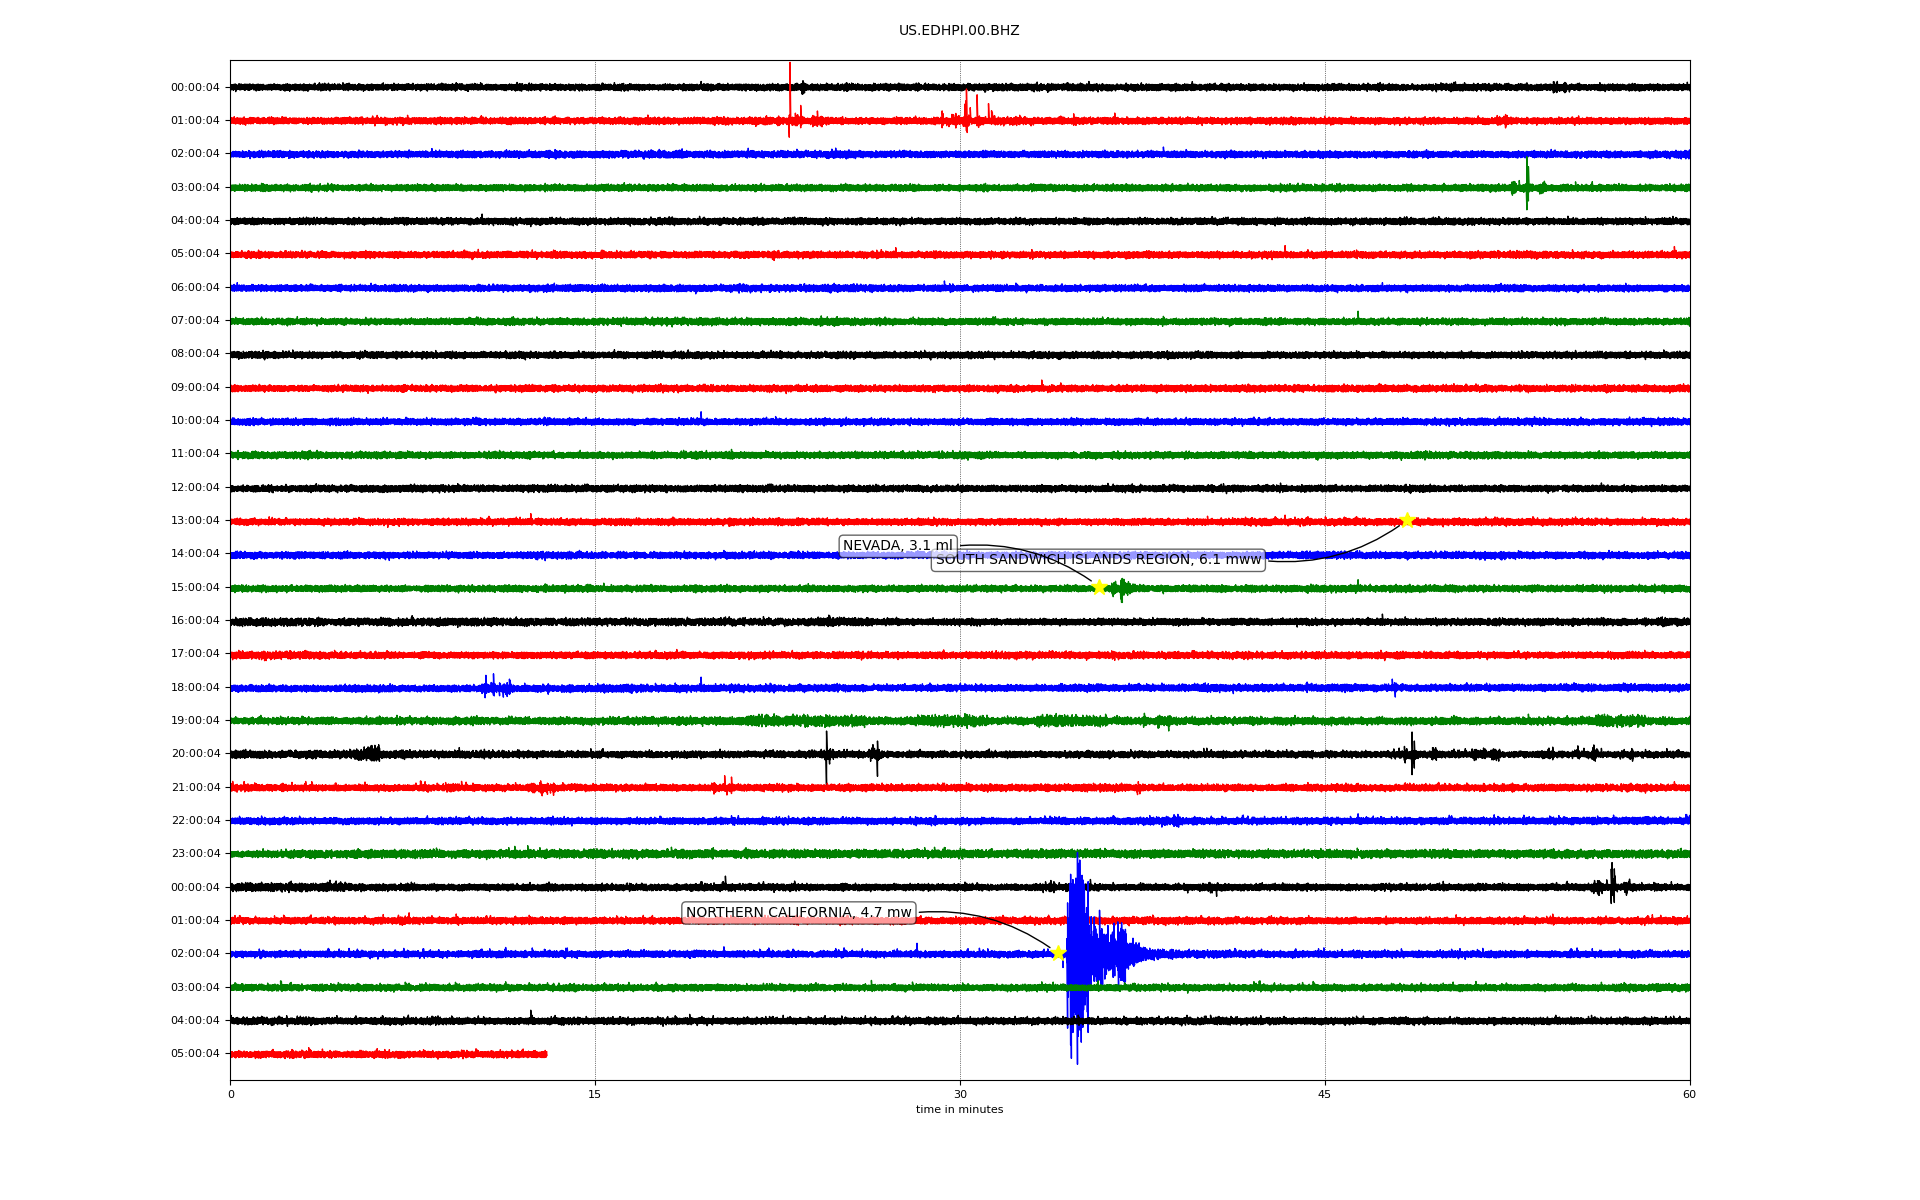Click the 13:00:04 time label

[195, 521]
